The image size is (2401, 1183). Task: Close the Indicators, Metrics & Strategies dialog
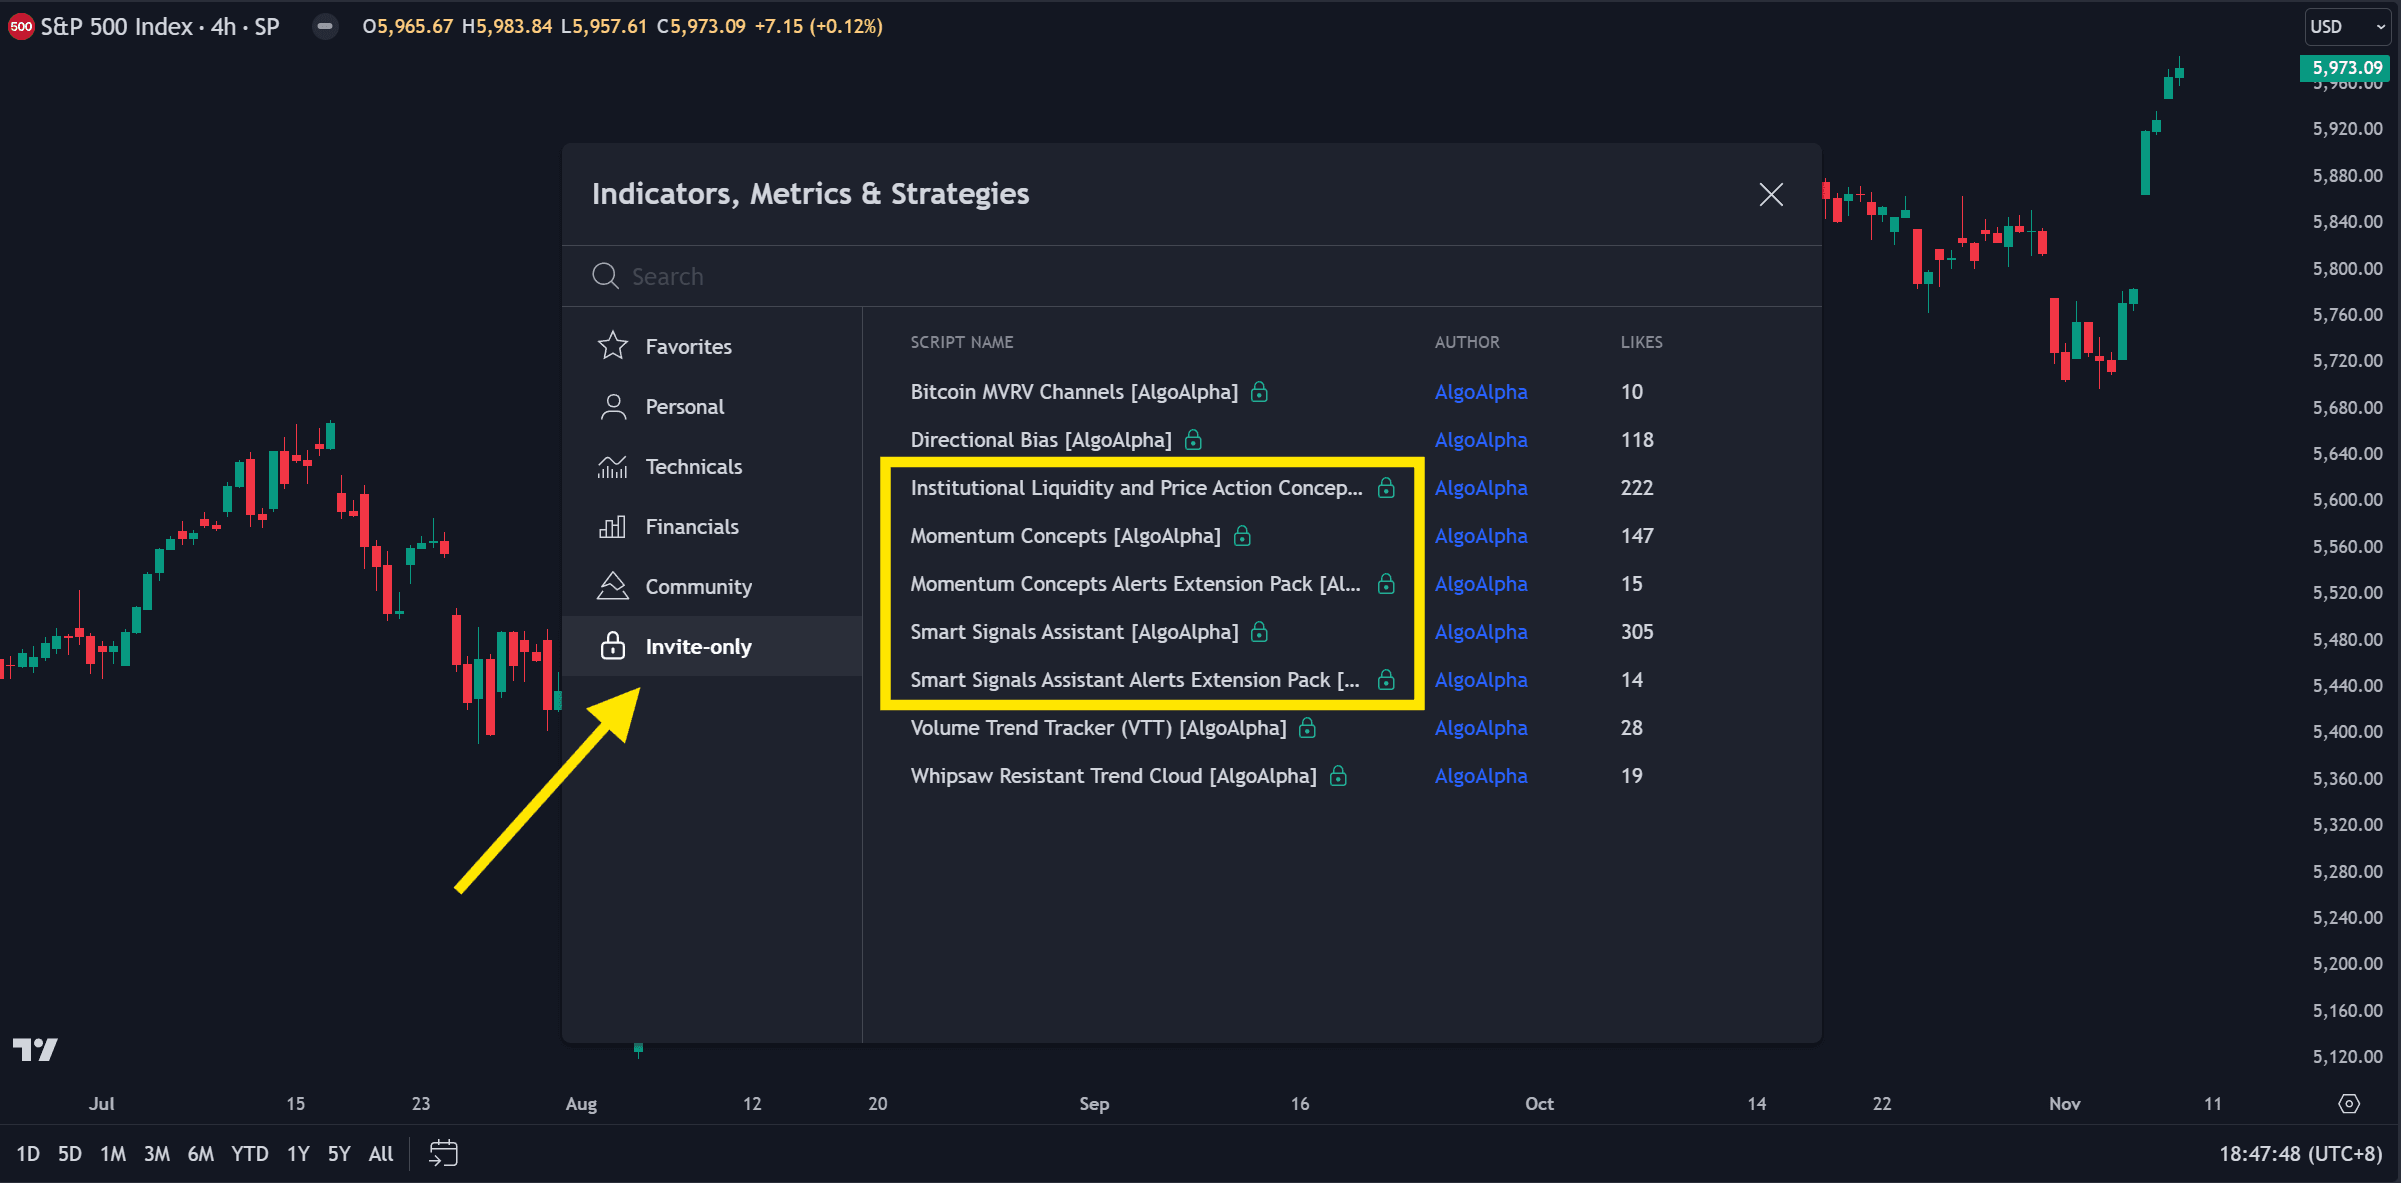(1771, 194)
